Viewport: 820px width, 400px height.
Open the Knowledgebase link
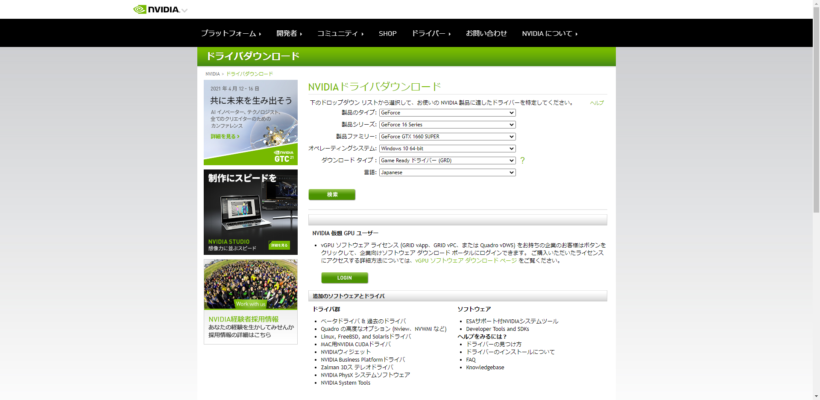tap(486, 367)
